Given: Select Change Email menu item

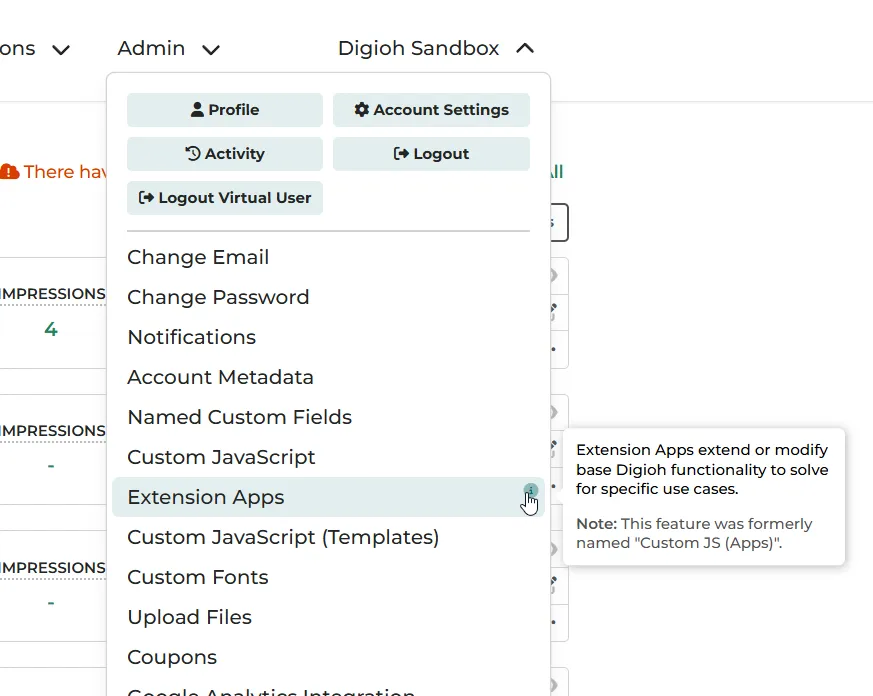Looking at the screenshot, I should [328, 257].
